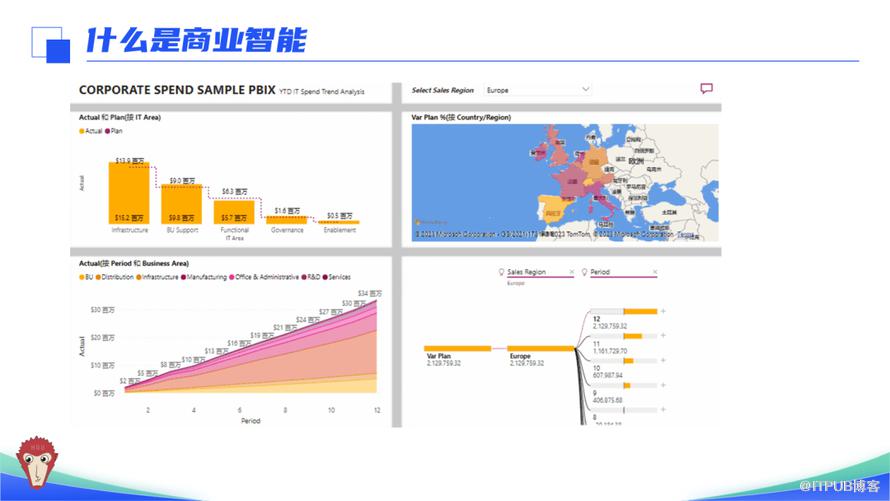Click the Select Sales Region dropdown chevron
890x501 pixels.
pyautogui.click(x=586, y=89)
